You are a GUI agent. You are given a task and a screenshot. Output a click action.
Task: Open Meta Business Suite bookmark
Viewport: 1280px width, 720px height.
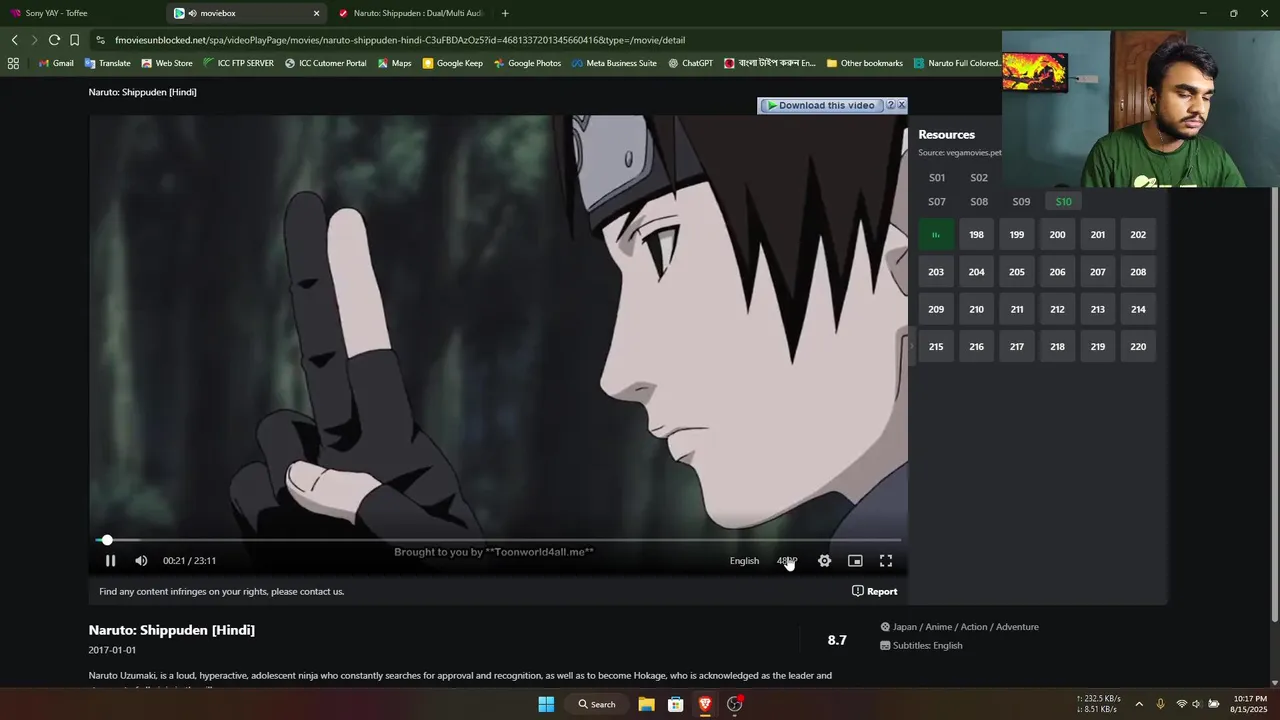[x=615, y=63]
